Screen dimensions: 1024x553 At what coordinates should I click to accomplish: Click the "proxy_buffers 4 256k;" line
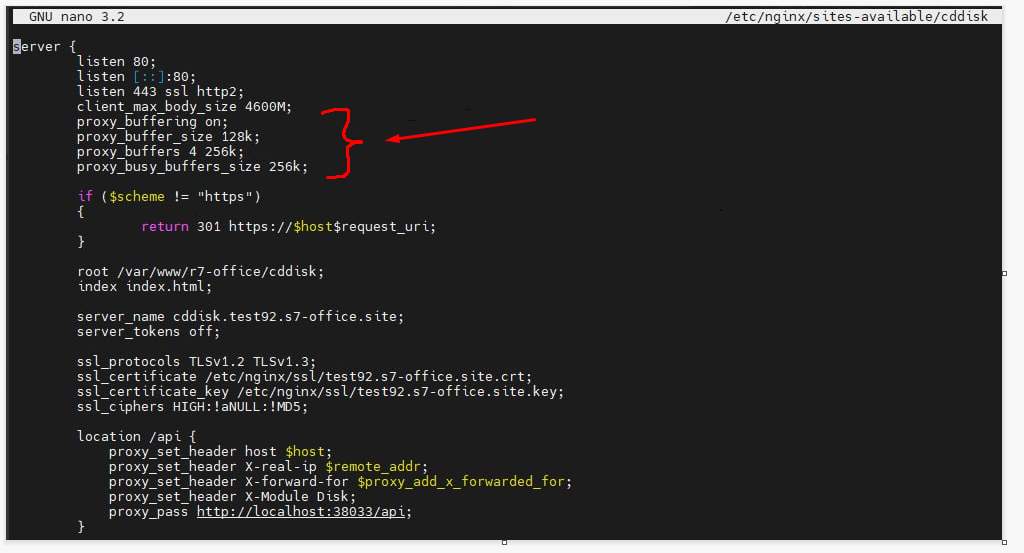click(x=159, y=151)
